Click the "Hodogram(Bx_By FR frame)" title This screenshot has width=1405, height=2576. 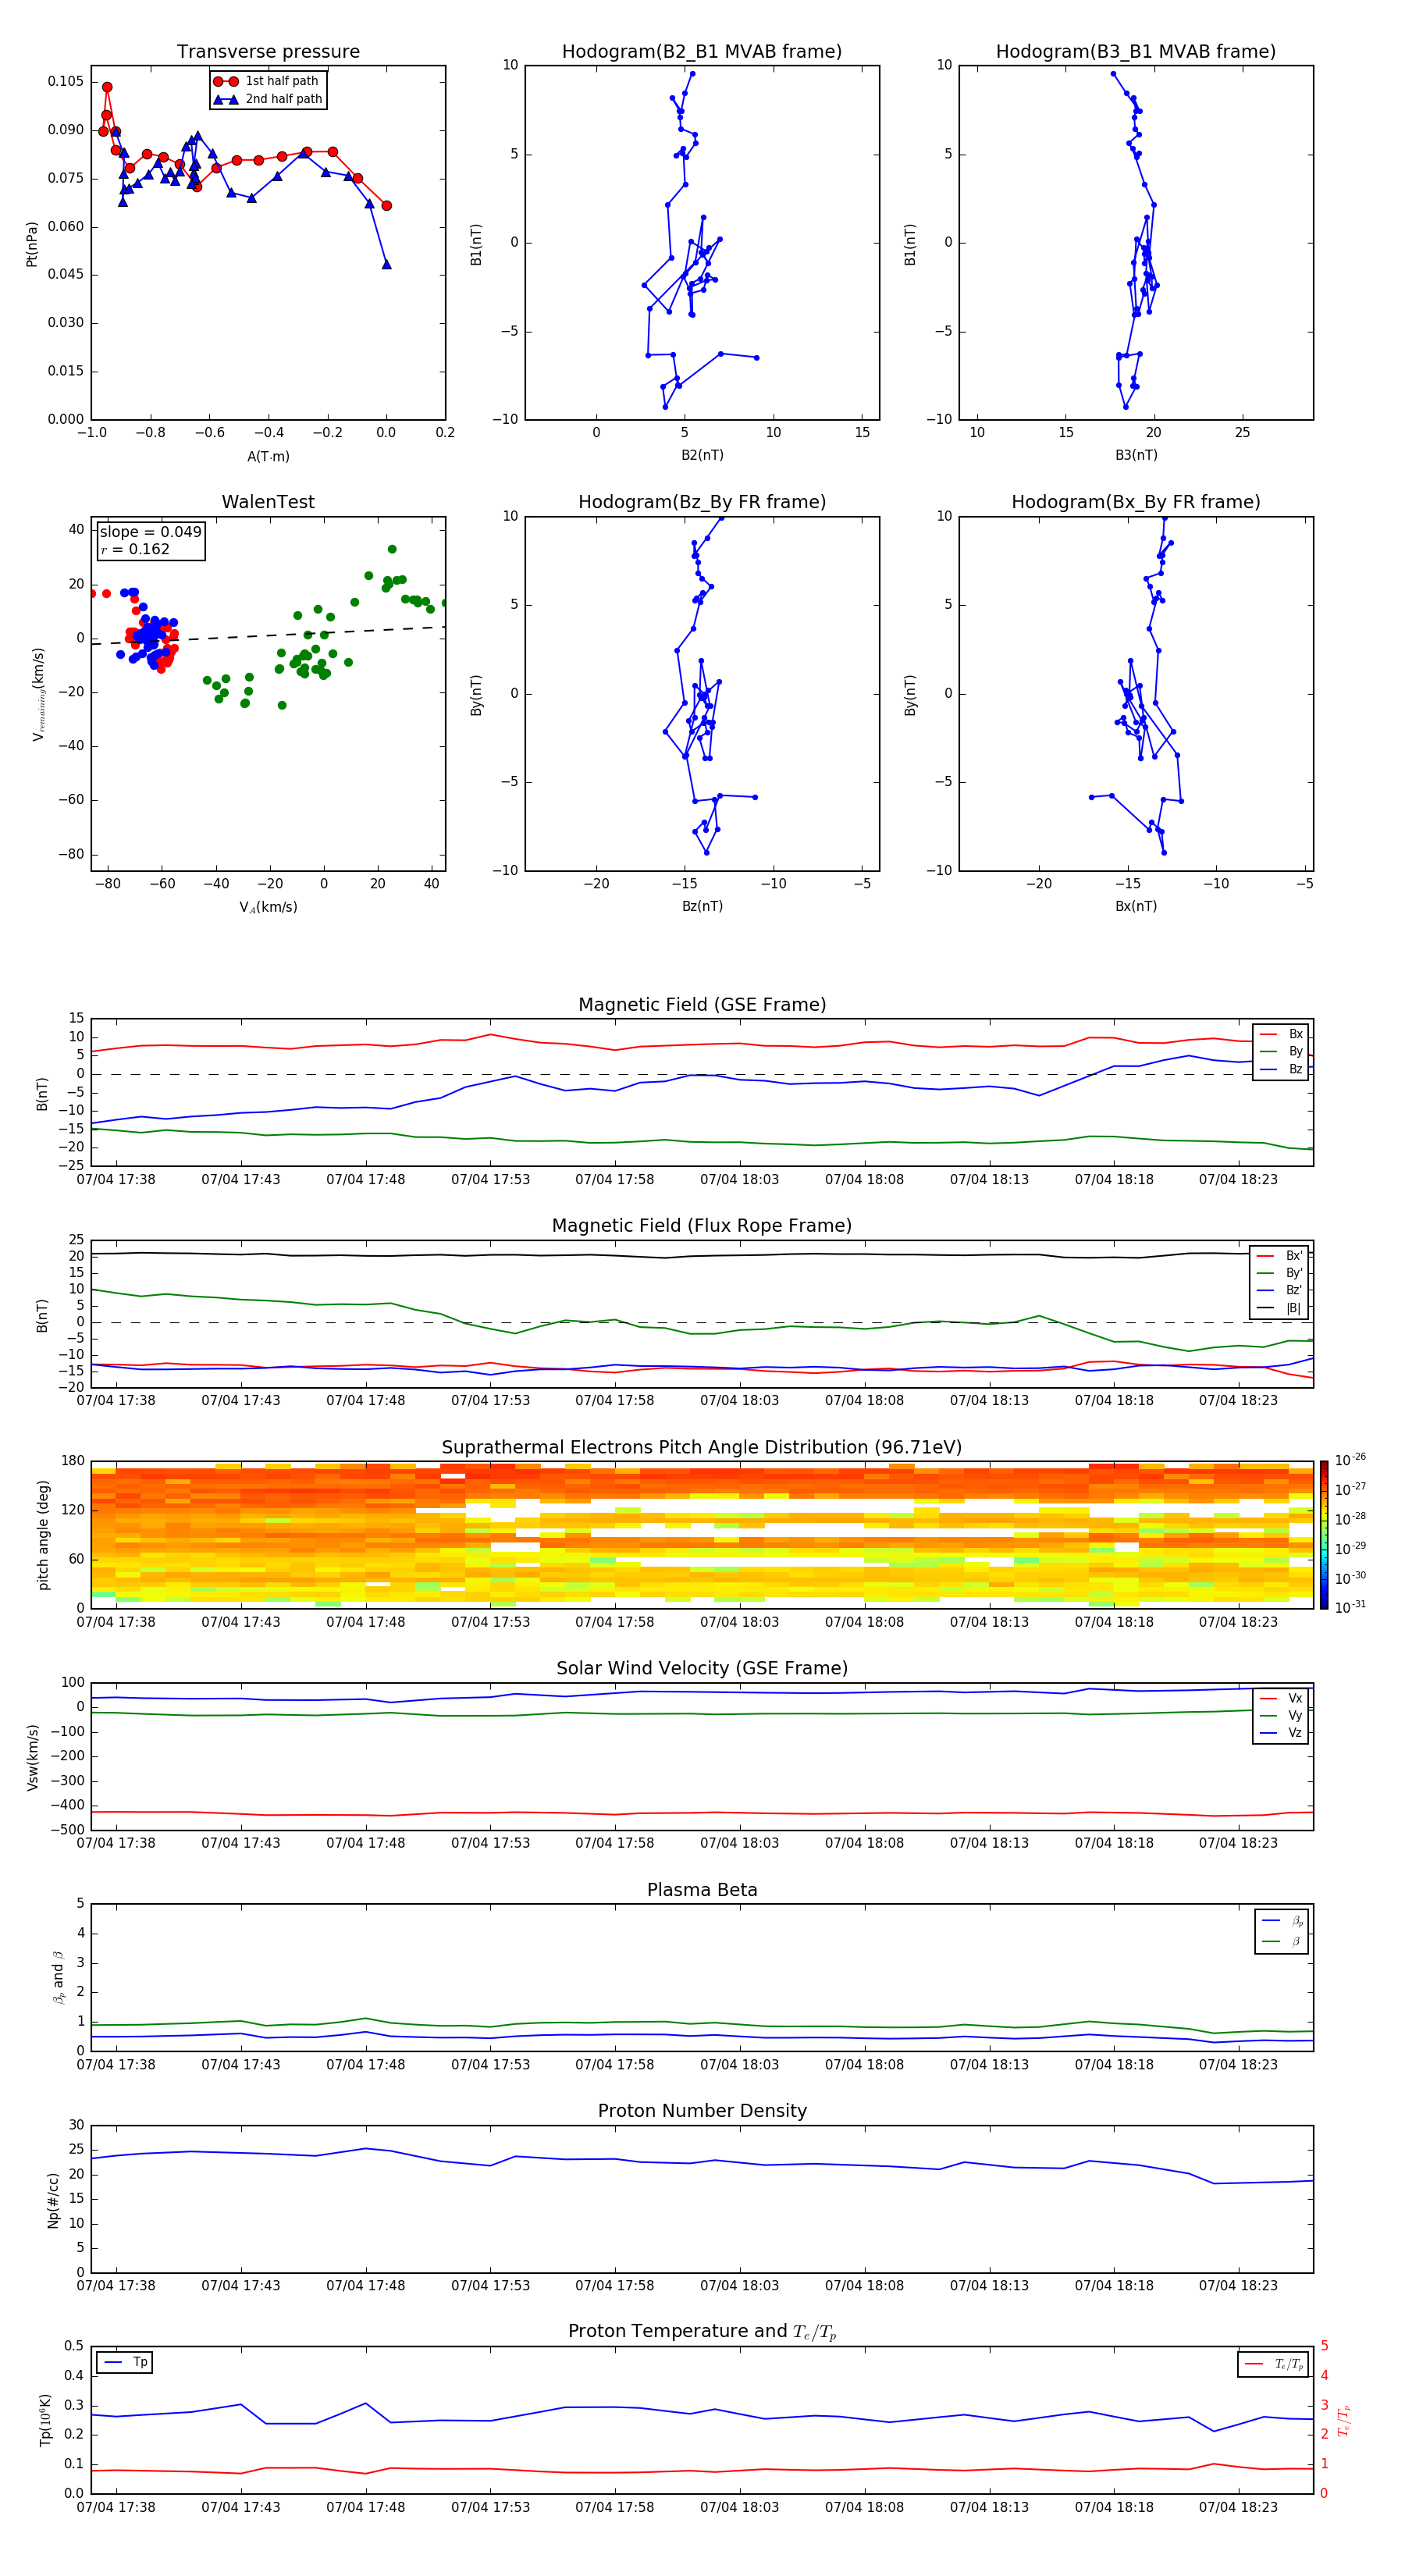point(1136,502)
